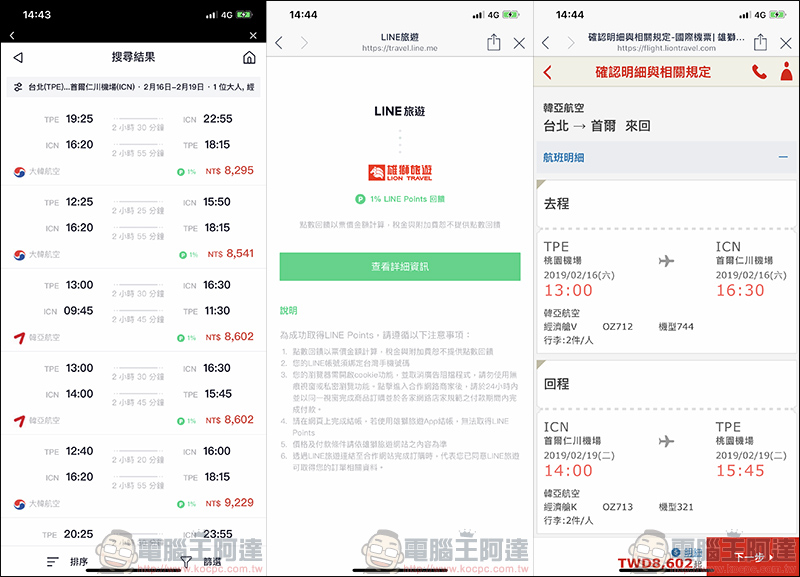Tap the LINE Points 1% badge beside NT$ 8,295
Screen dimensions: 800x577
[186, 172]
